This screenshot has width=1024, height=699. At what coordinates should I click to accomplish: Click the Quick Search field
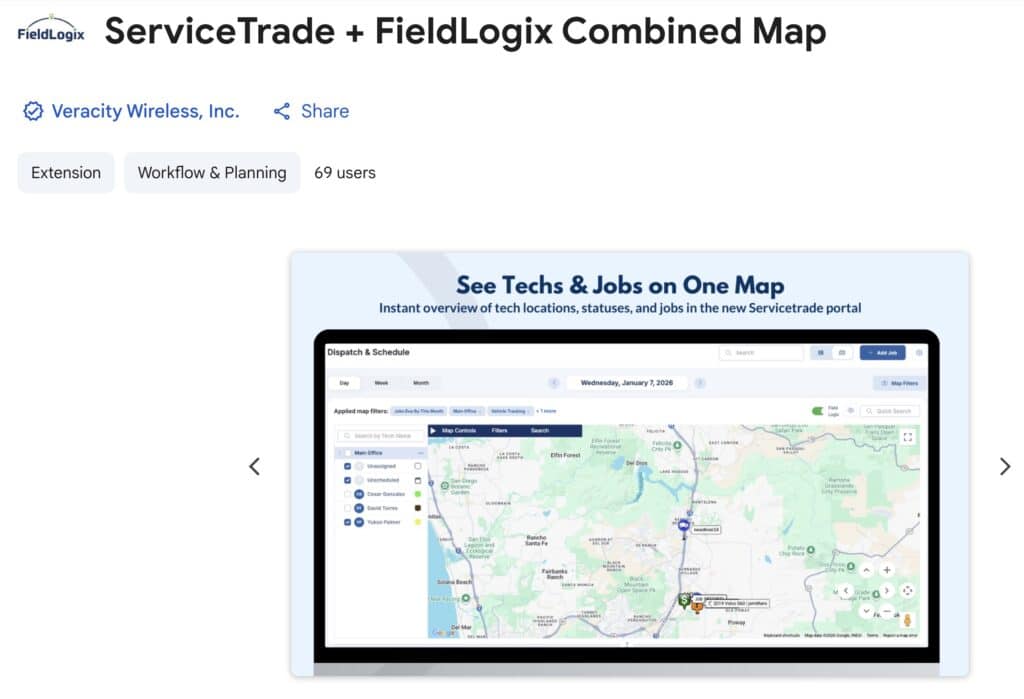889,411
